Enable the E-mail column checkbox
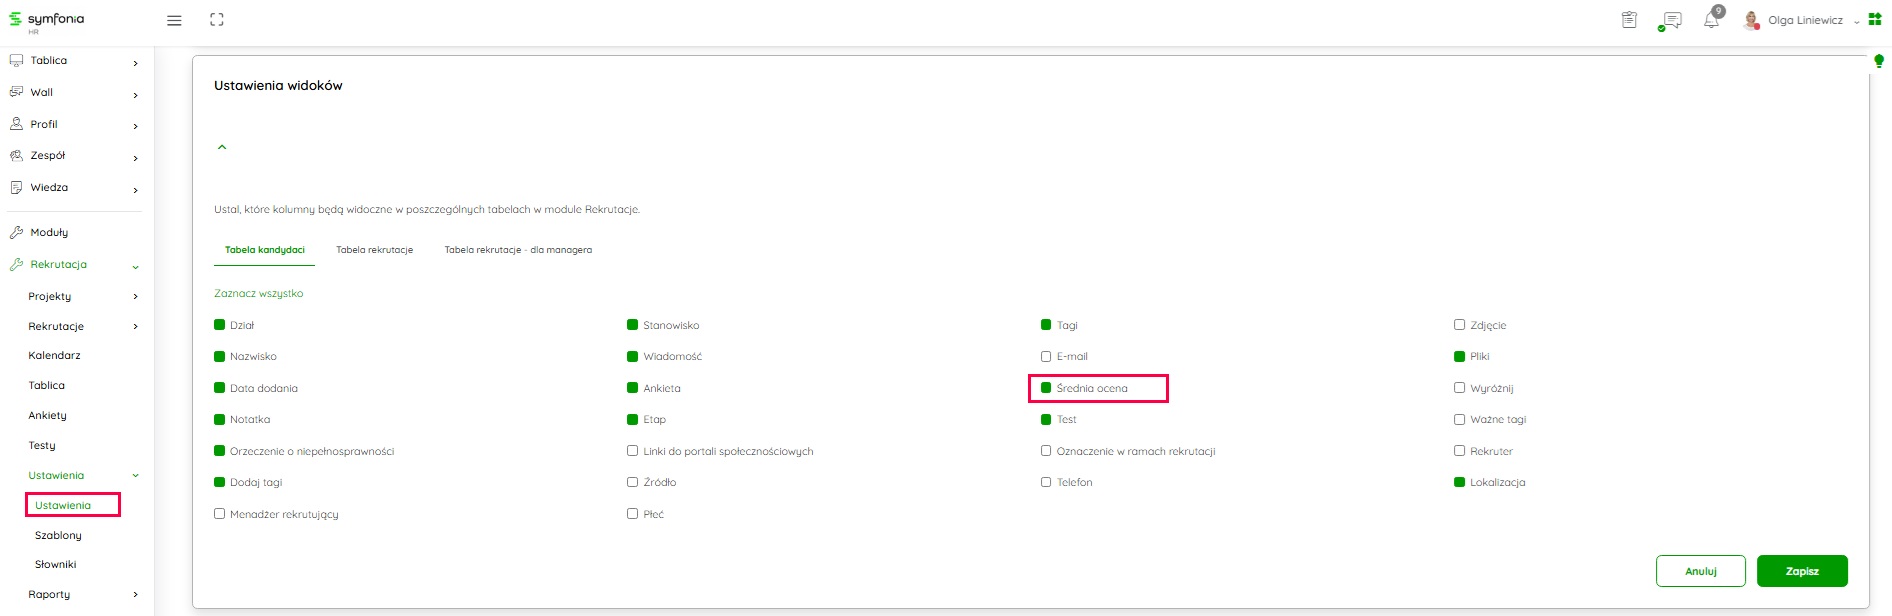The width and height of the screenshot is (1892, 616). point(1046,356)
